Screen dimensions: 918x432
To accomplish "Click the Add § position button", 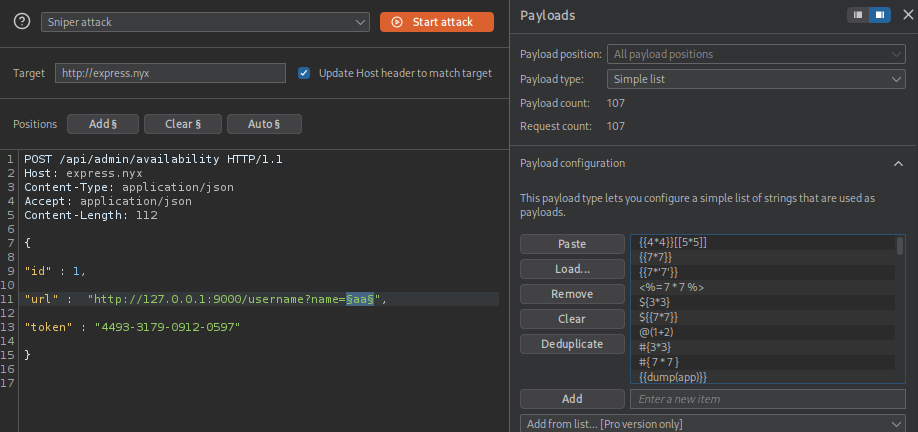I will [103, 124].
